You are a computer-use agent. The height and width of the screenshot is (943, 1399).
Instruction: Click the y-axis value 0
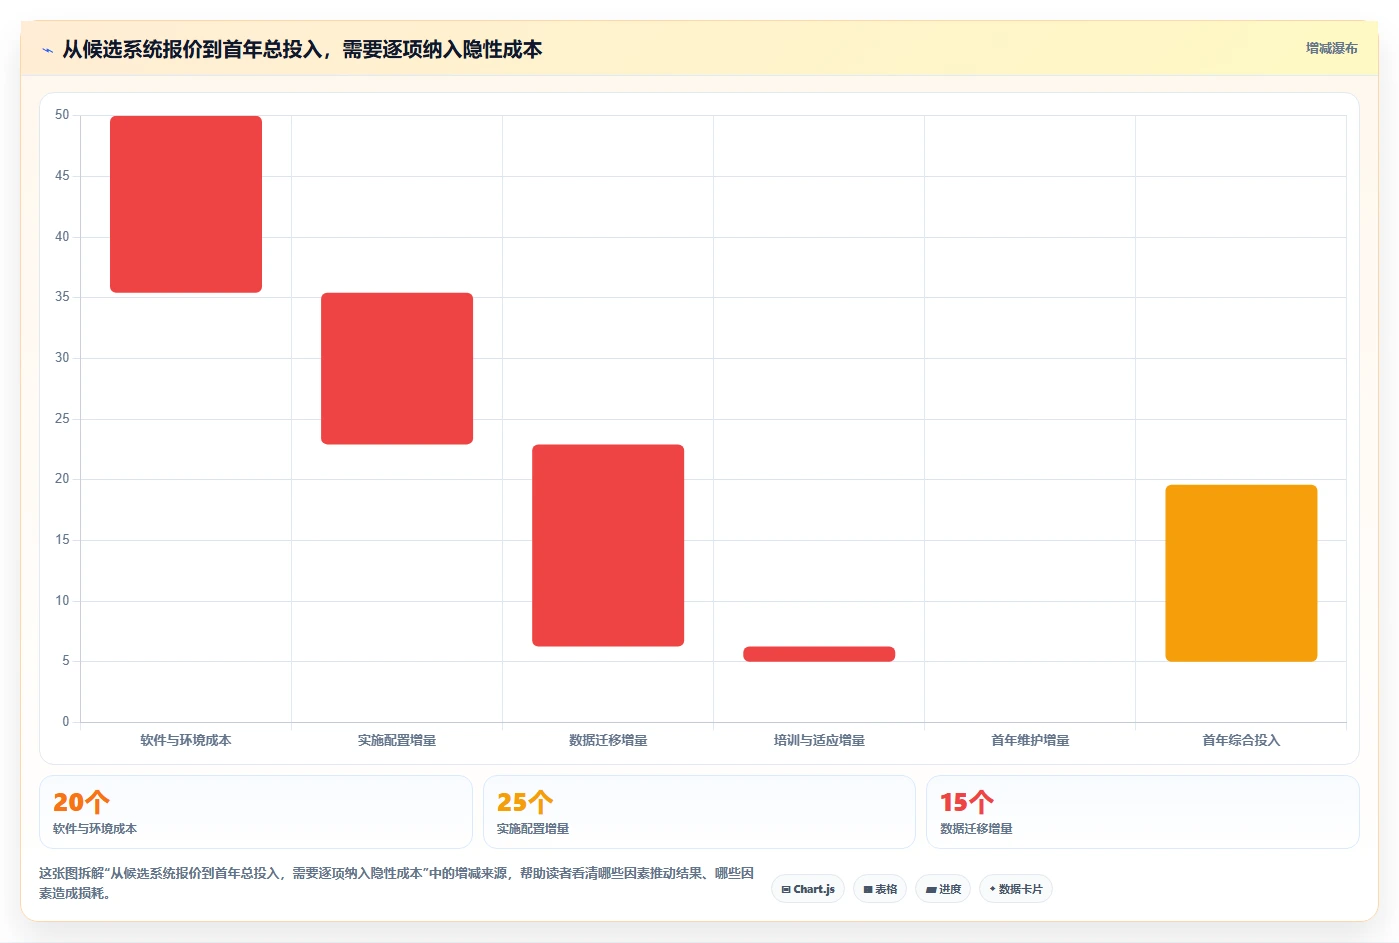66,721
